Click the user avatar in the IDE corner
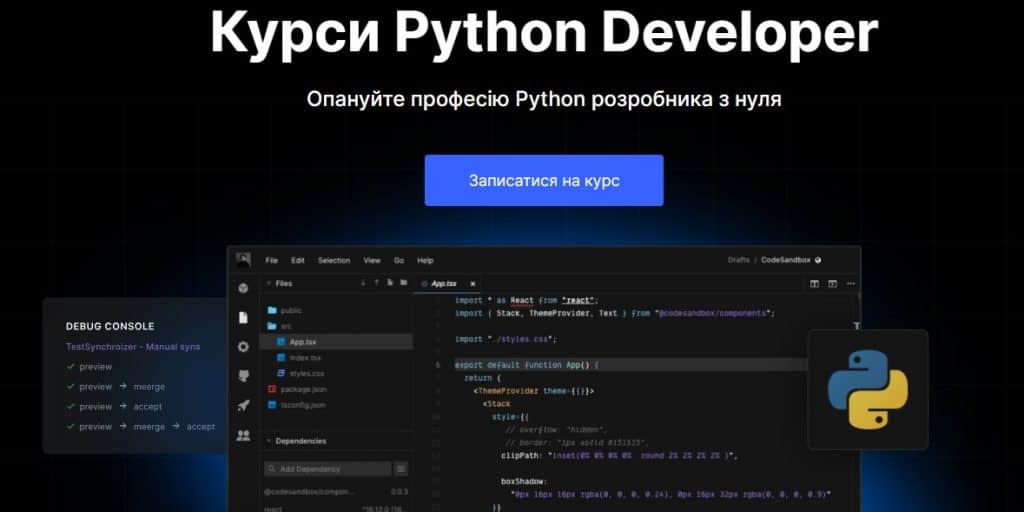Viewport: 1024px width, 512px height. click(244, 260)
